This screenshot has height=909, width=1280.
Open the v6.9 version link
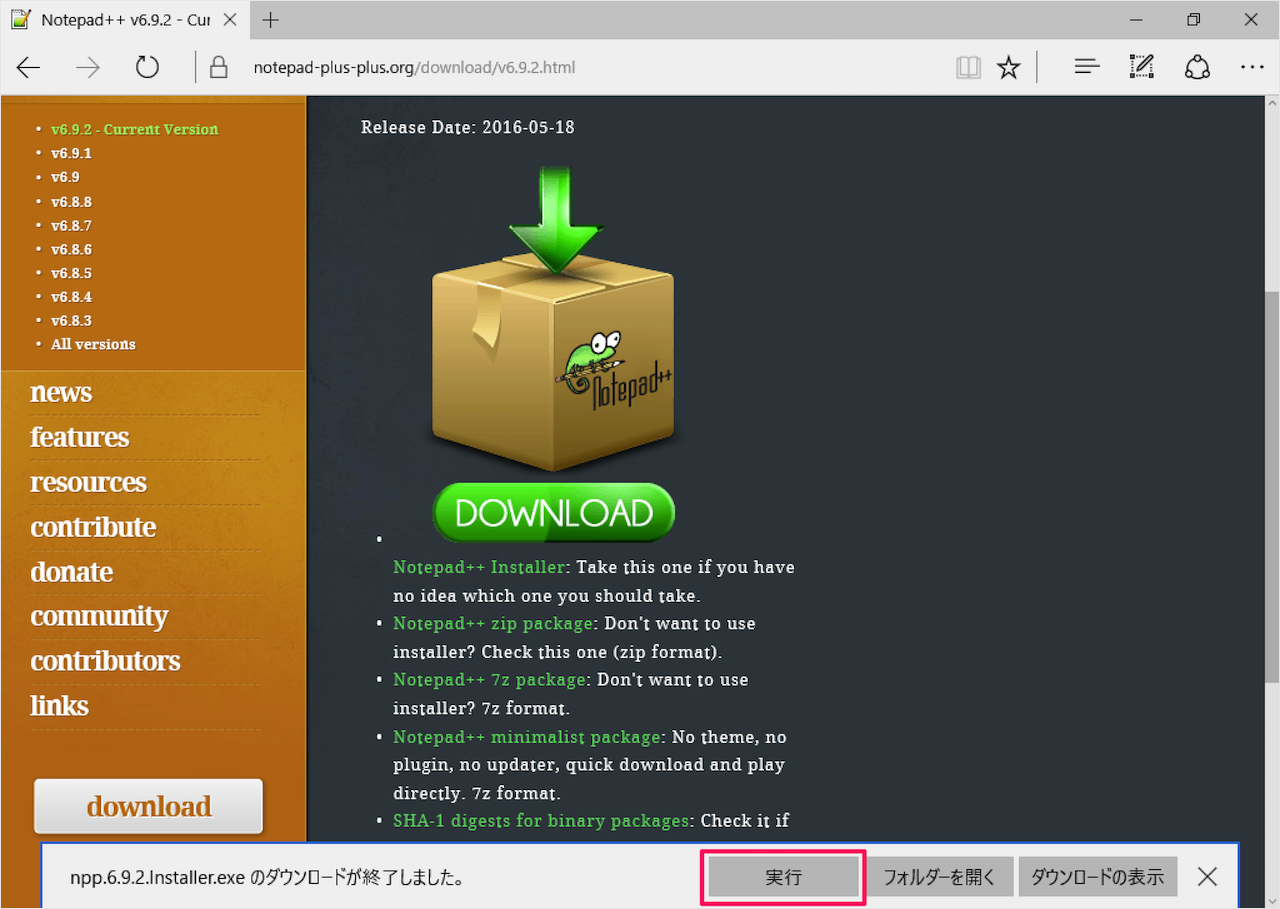tap(65, 177)
